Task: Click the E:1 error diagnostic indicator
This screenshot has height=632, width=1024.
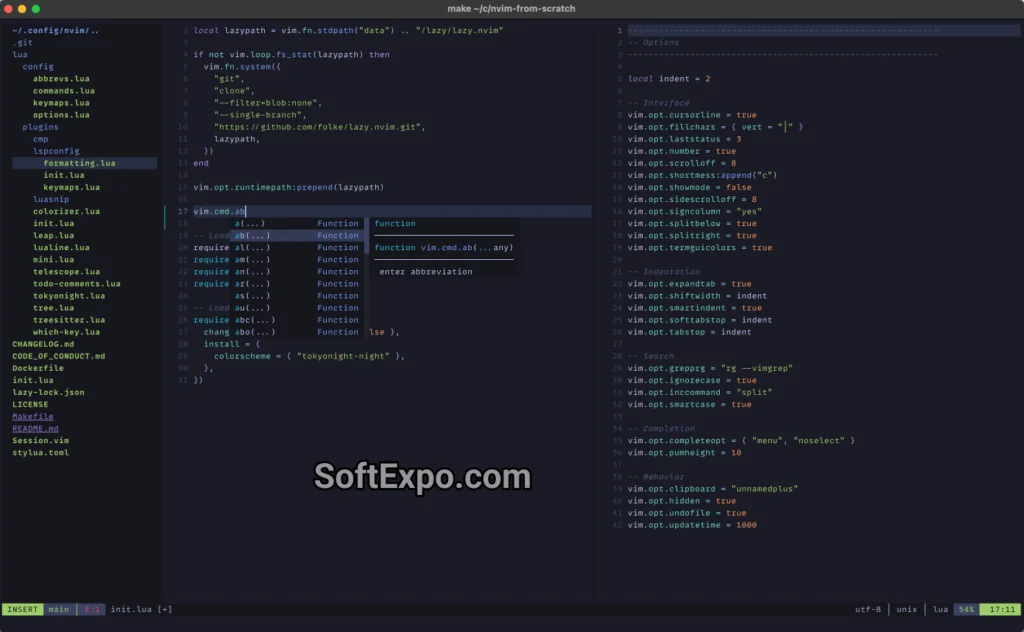Action: [x=92, y=609]
